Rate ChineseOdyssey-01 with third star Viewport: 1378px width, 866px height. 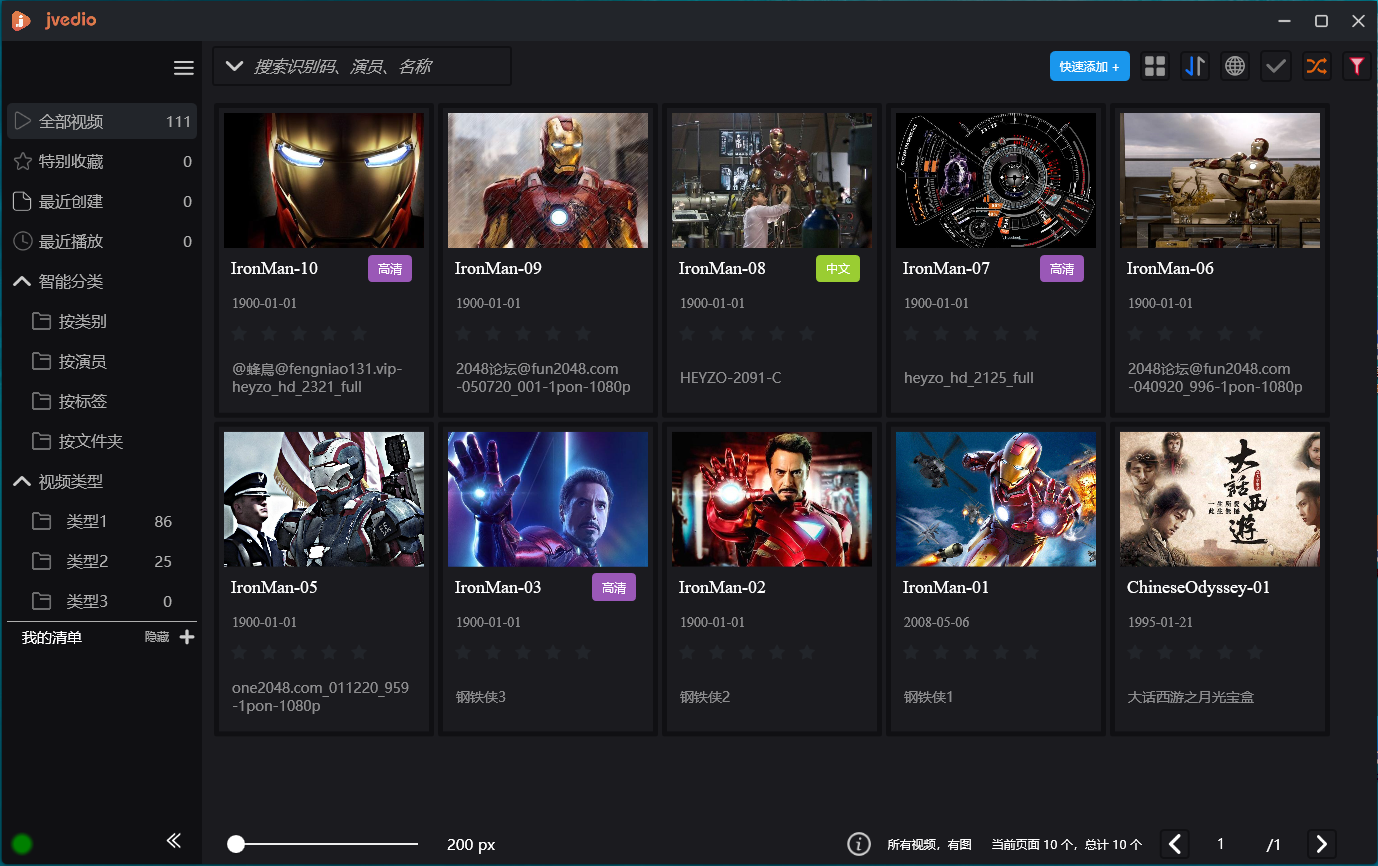click(x=1195, y=652)
